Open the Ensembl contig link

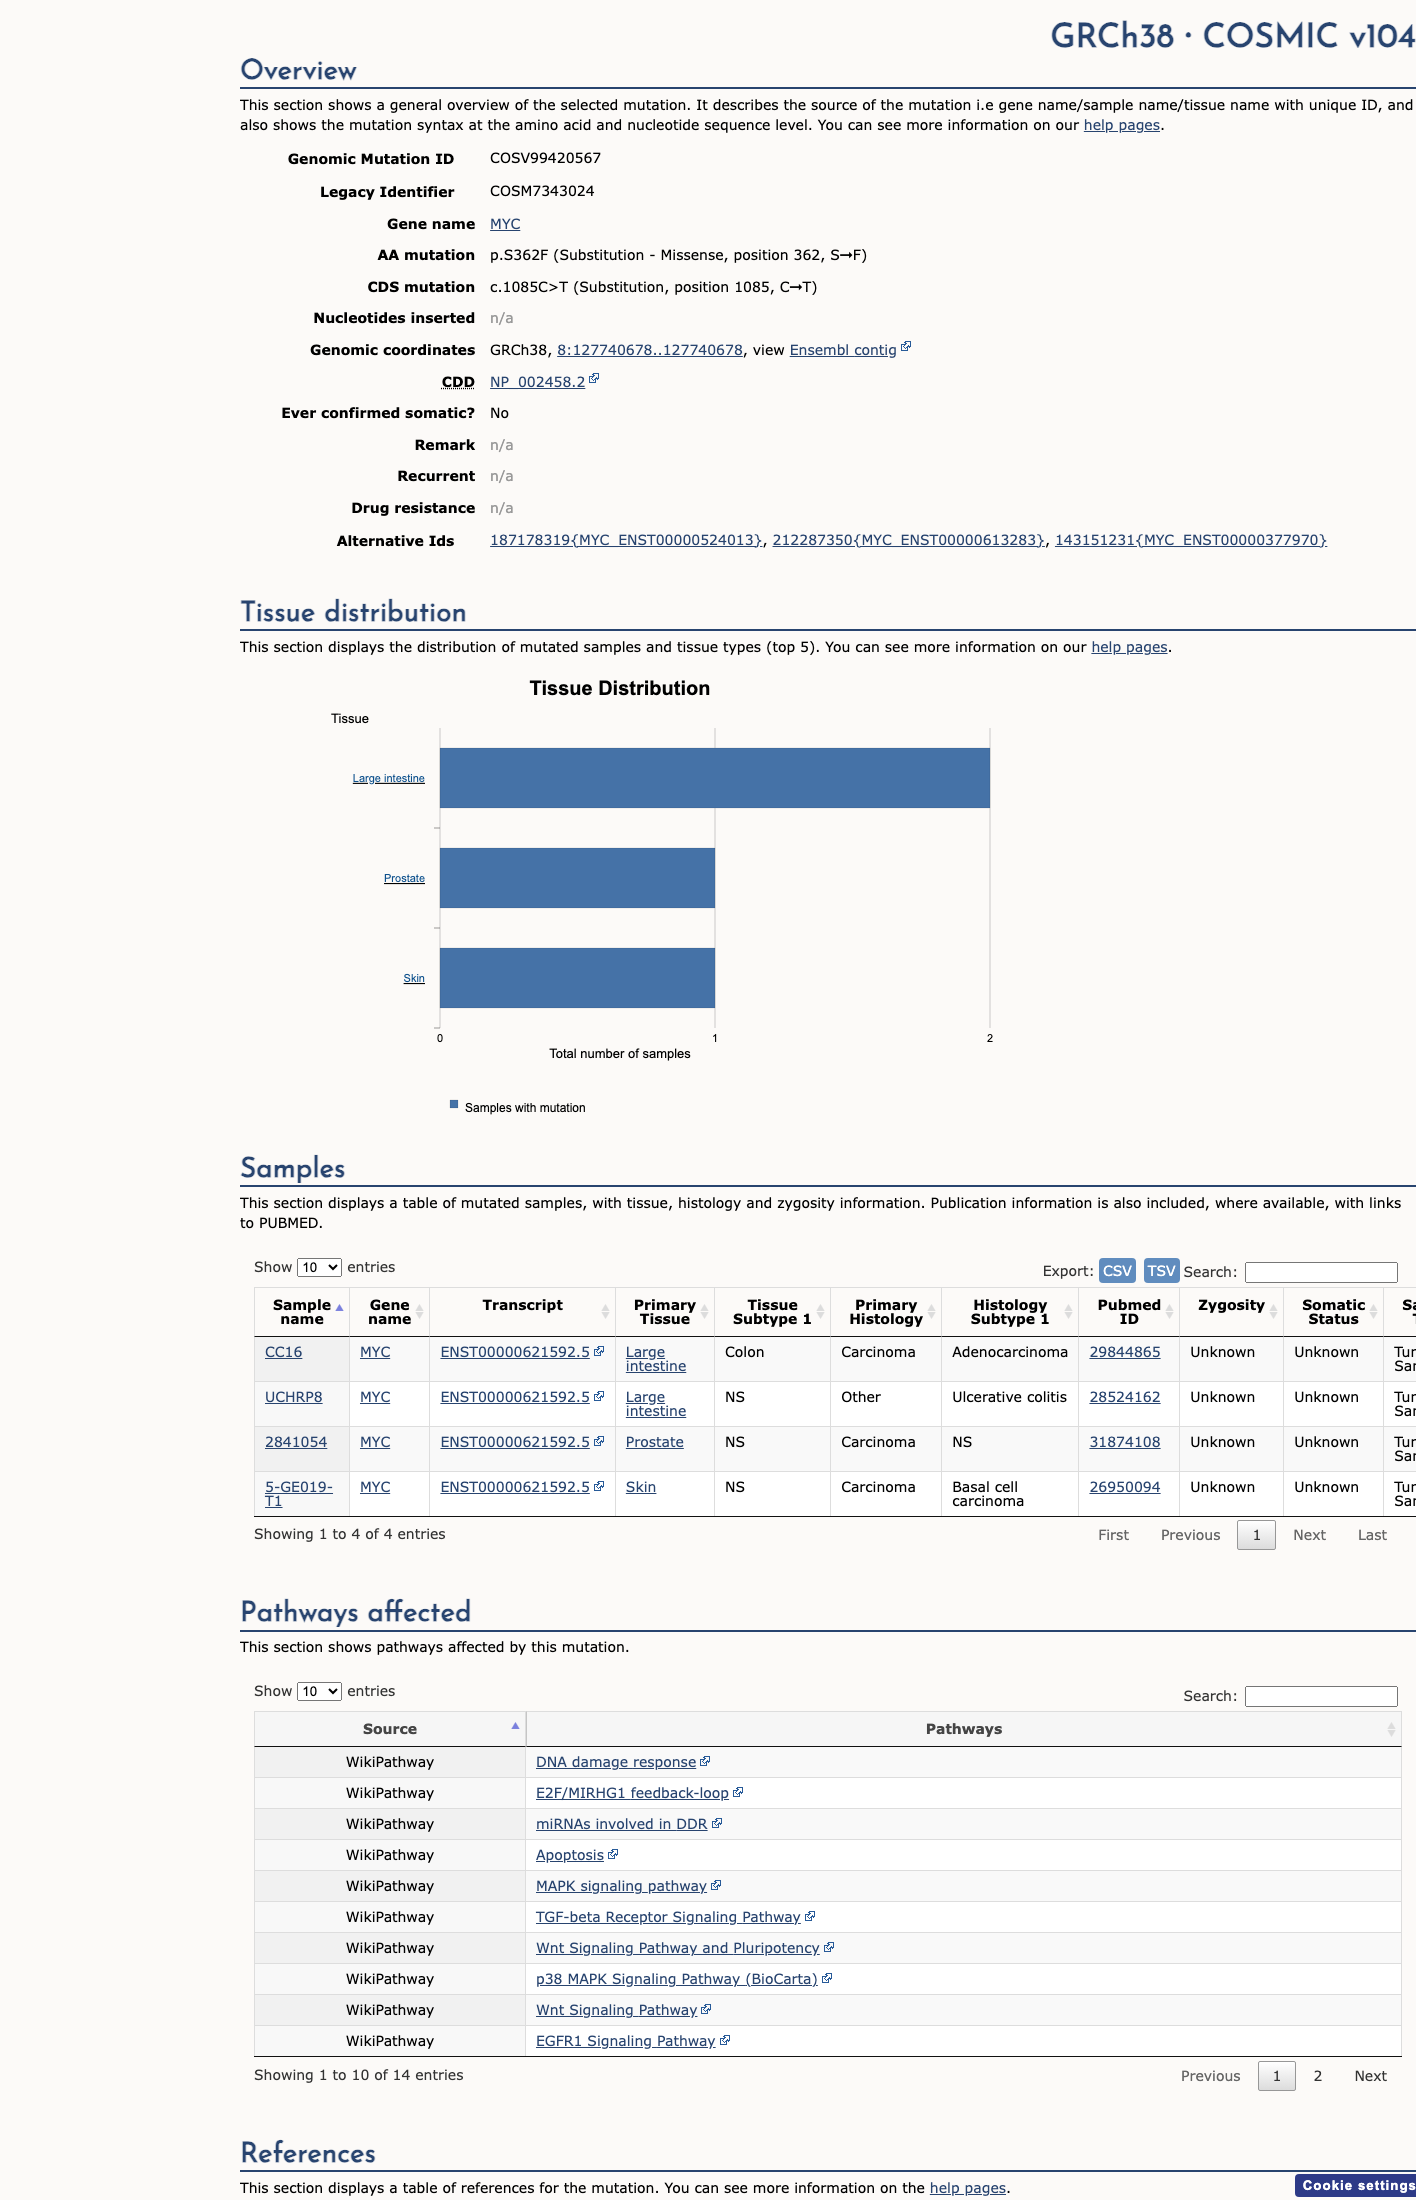click(843, 350)
